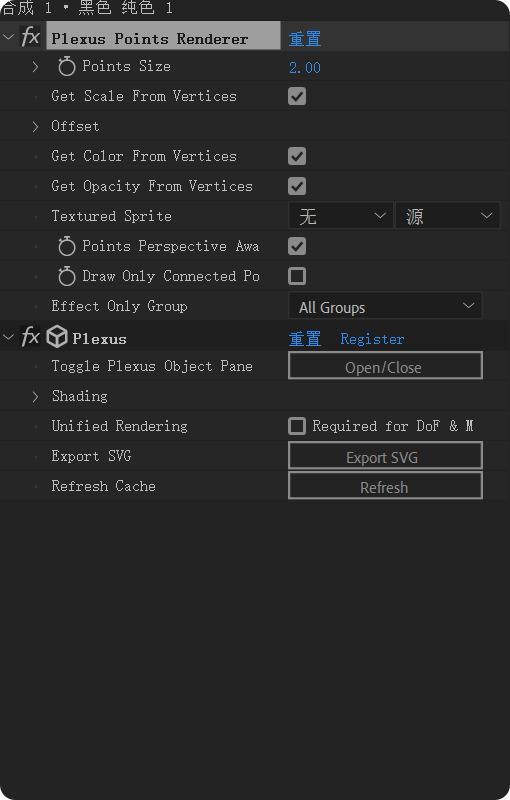Uncheck Get Scale From Vertices
The width and height of the screenshot is (510, 800).
point(297,96)
